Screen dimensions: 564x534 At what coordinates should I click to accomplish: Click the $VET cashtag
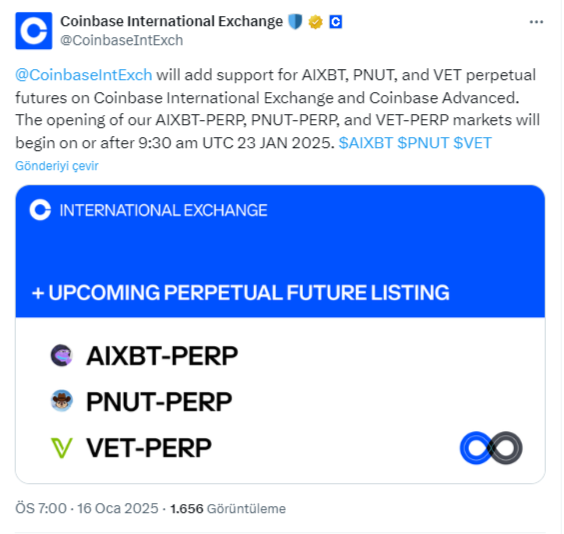[x=472, y=143]
